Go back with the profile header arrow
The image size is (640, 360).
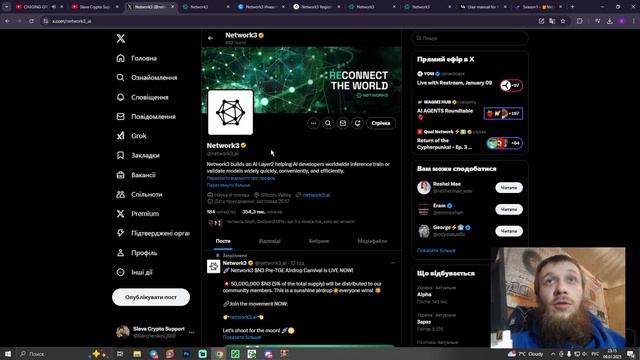[x=211, y=38]
